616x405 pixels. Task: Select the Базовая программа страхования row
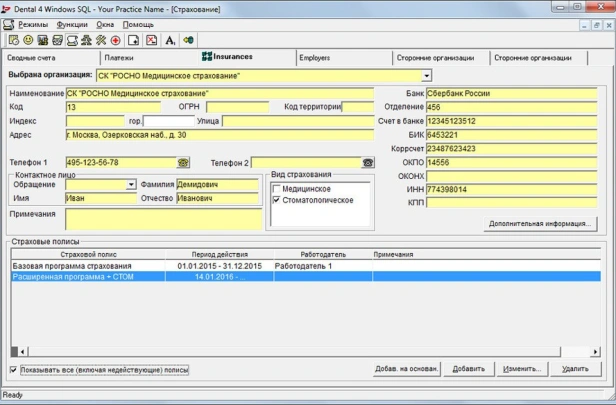coord(70,266)
